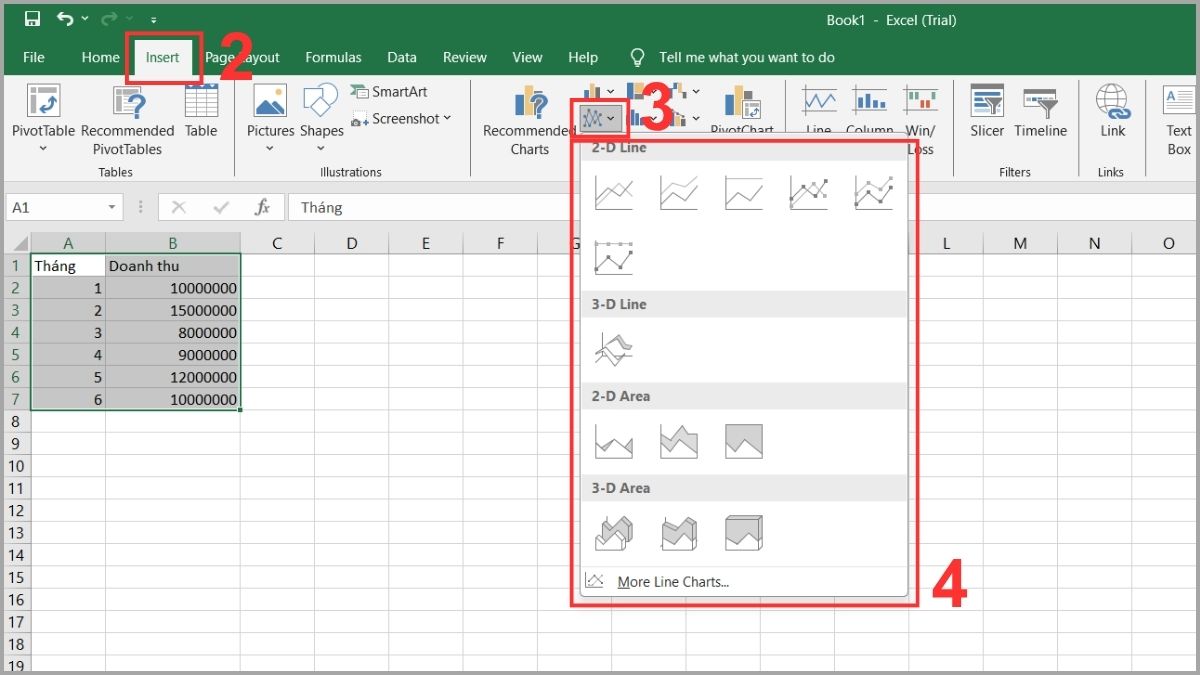The width and height of the screenshot is (1200, 675).
Task: Pick the Stacked Area chart in 2-D Area
Action: [678, 441]
